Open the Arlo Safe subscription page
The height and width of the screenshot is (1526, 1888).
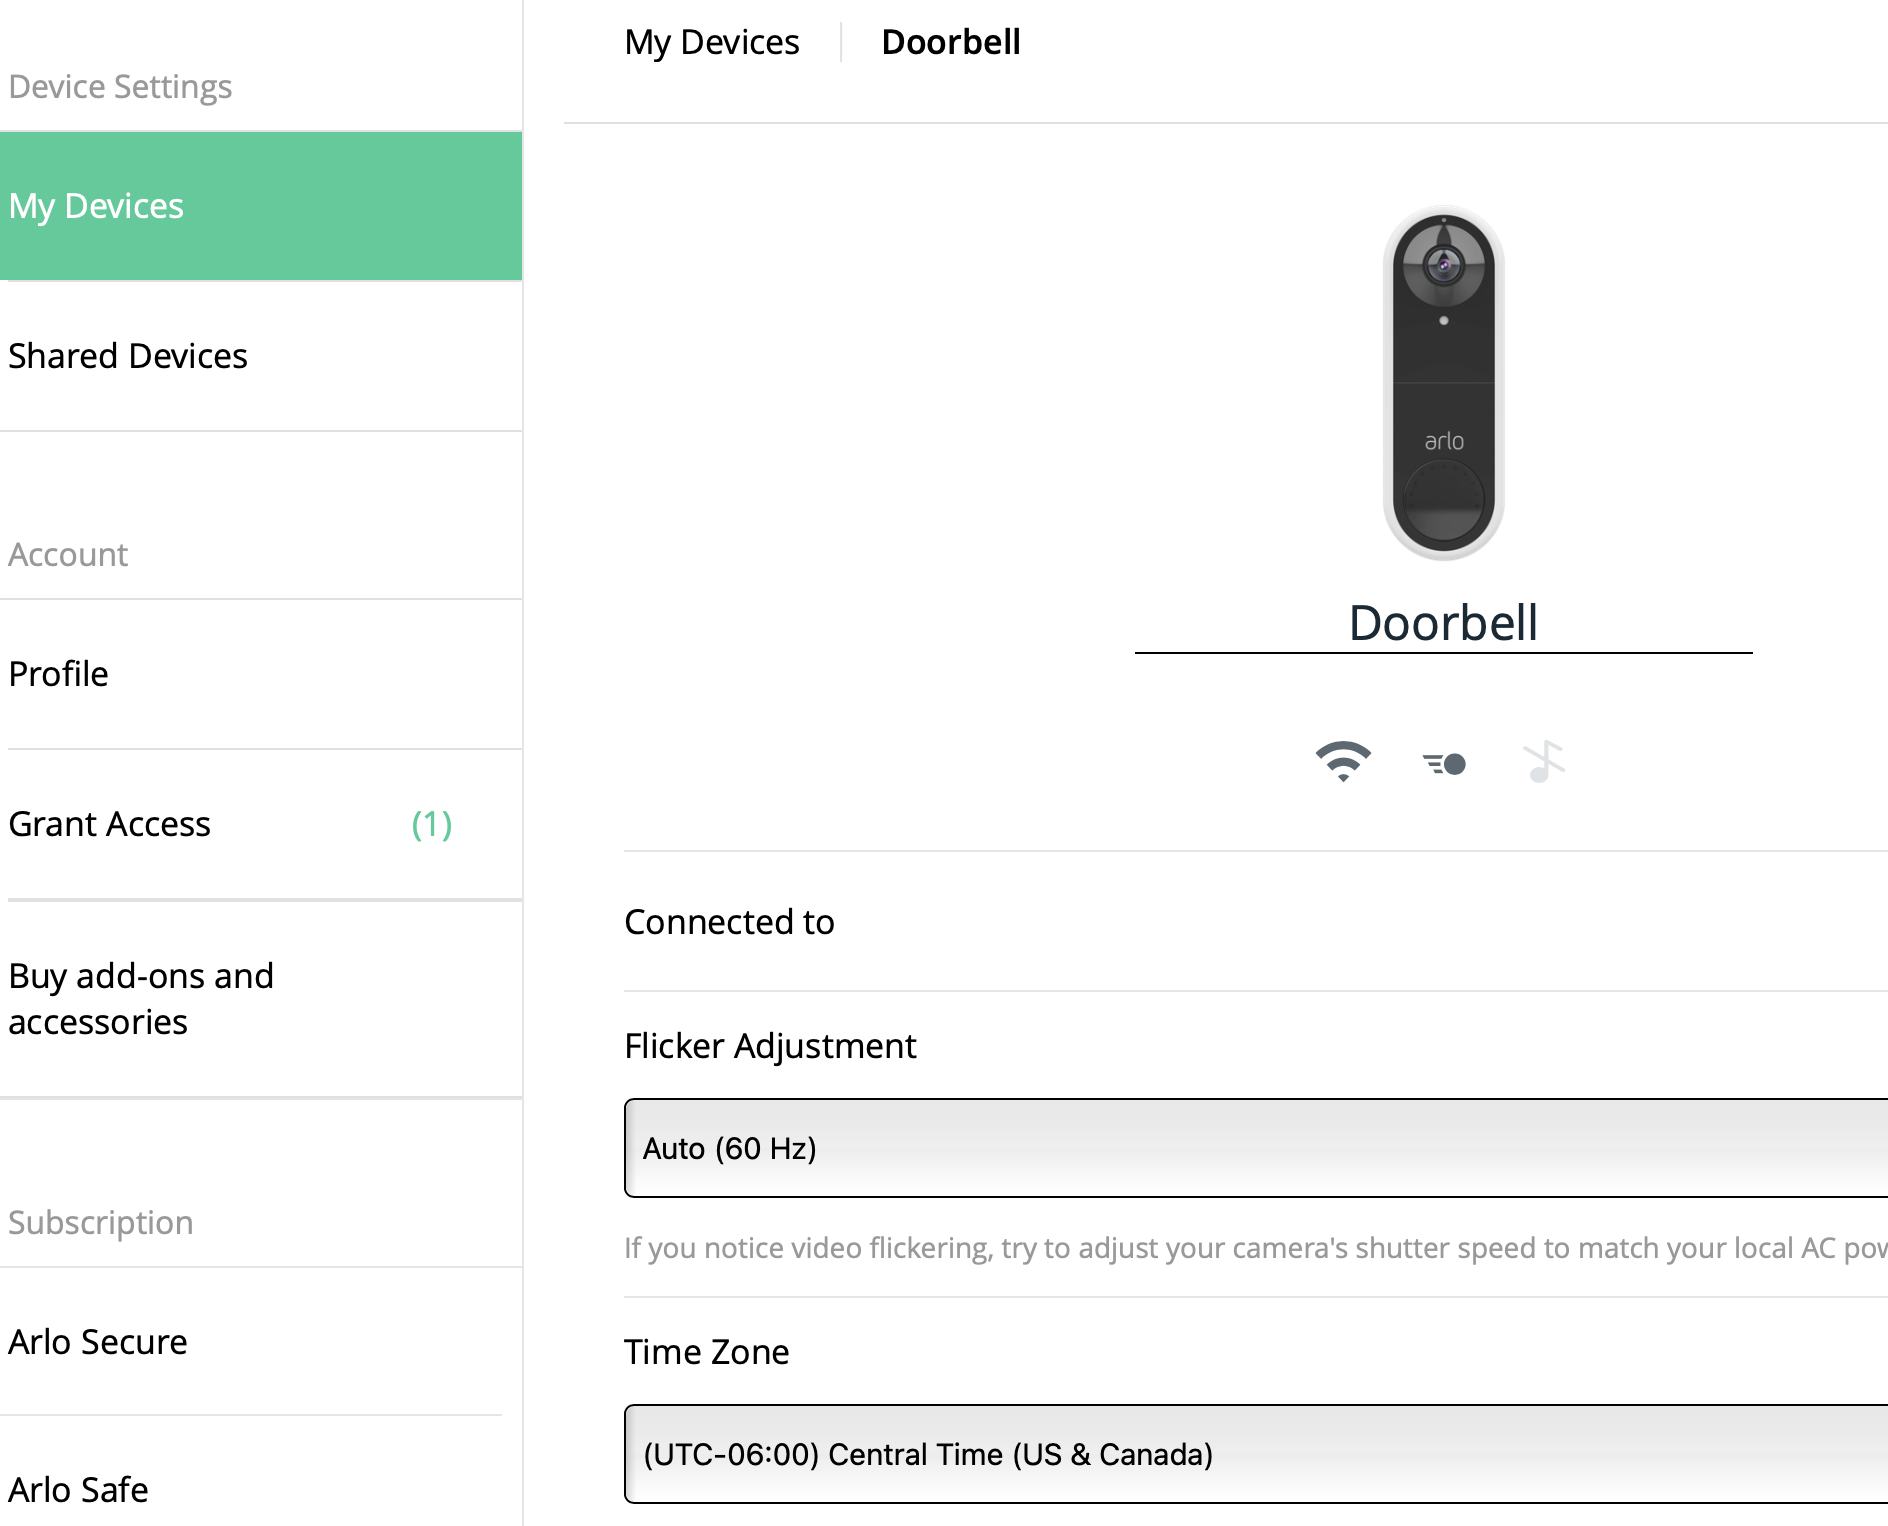tap(78, 1490)
